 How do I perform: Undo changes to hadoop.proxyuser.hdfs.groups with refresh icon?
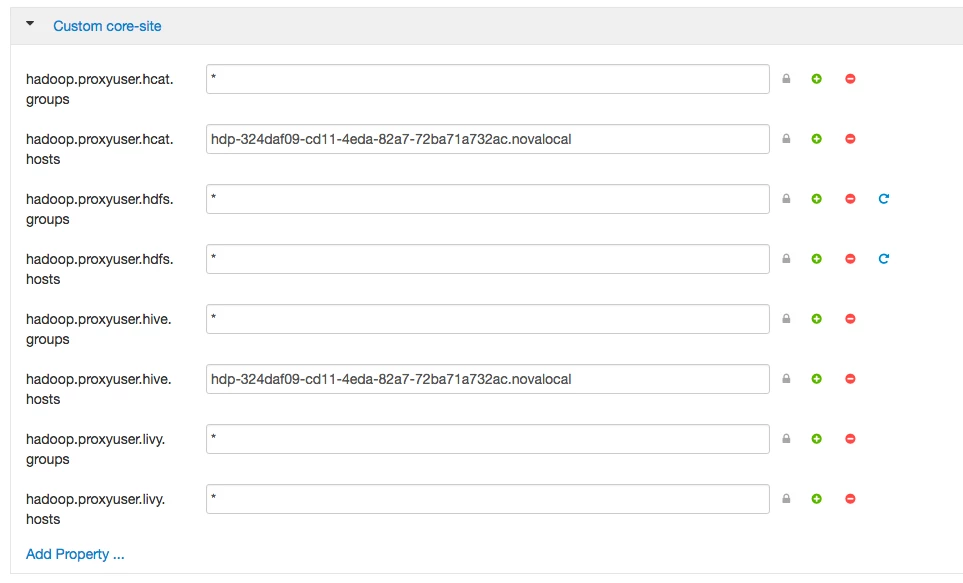click(884, 198)
